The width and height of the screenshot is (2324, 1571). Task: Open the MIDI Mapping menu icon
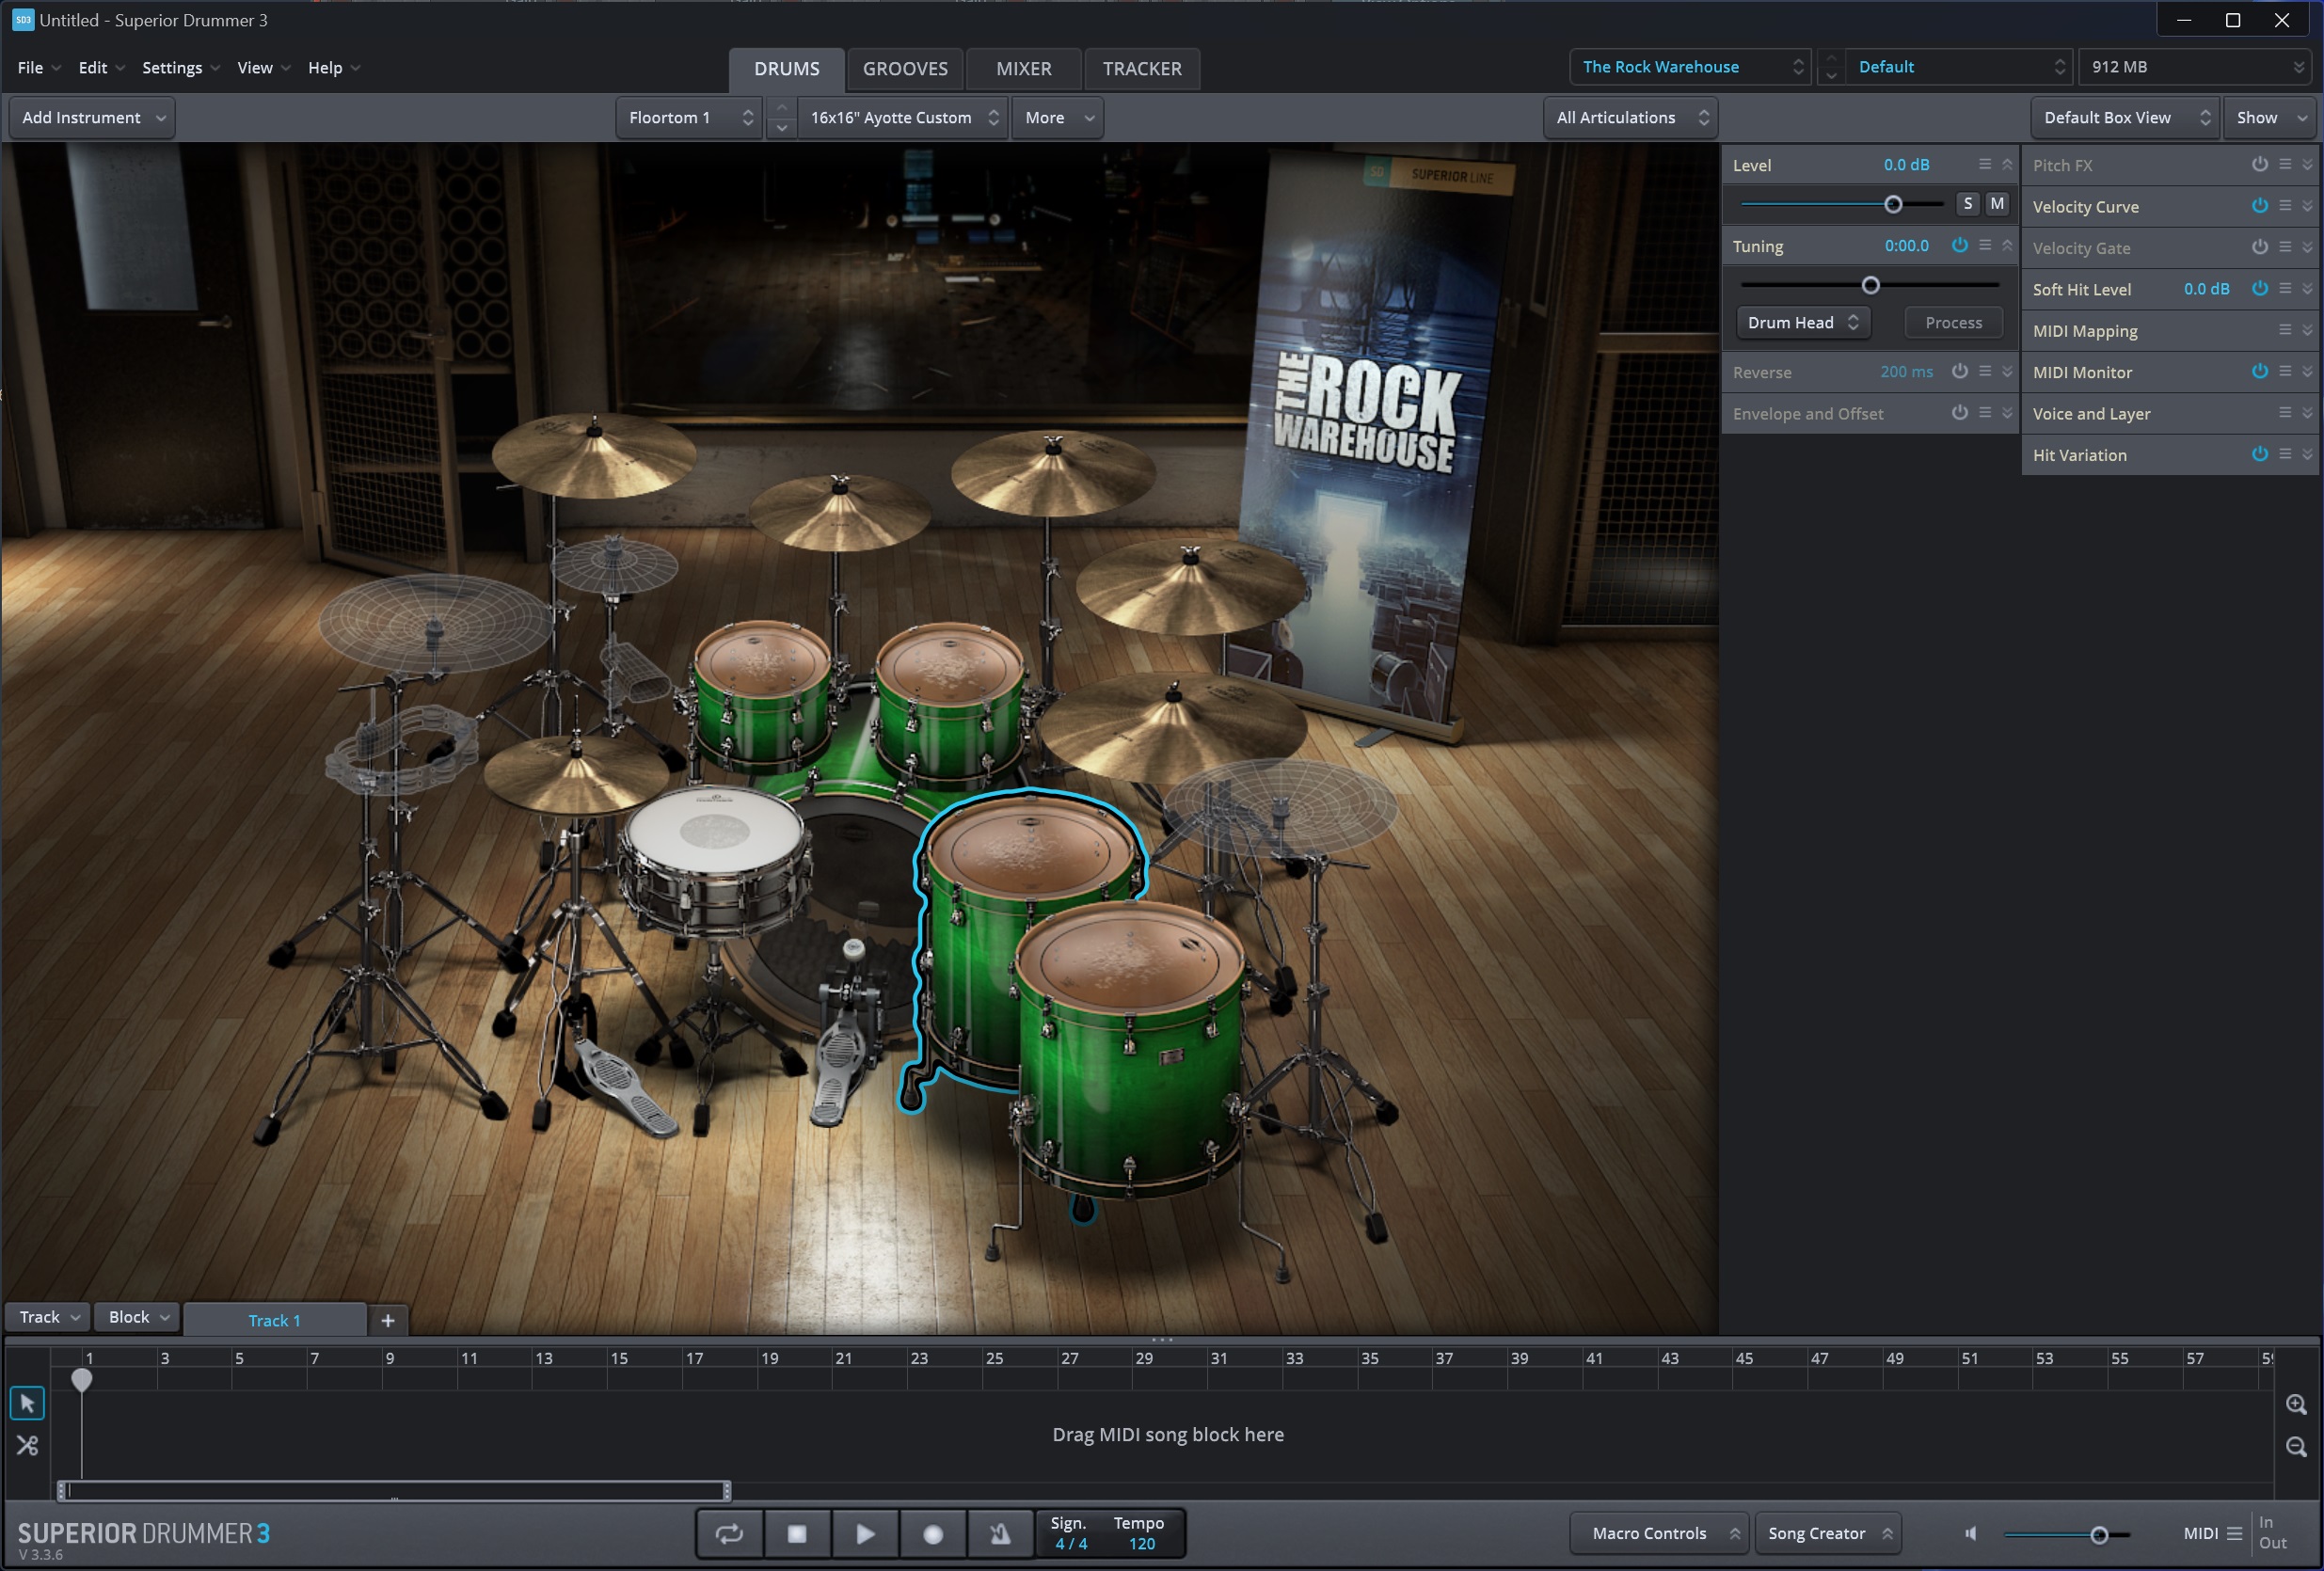(2285, 330)
